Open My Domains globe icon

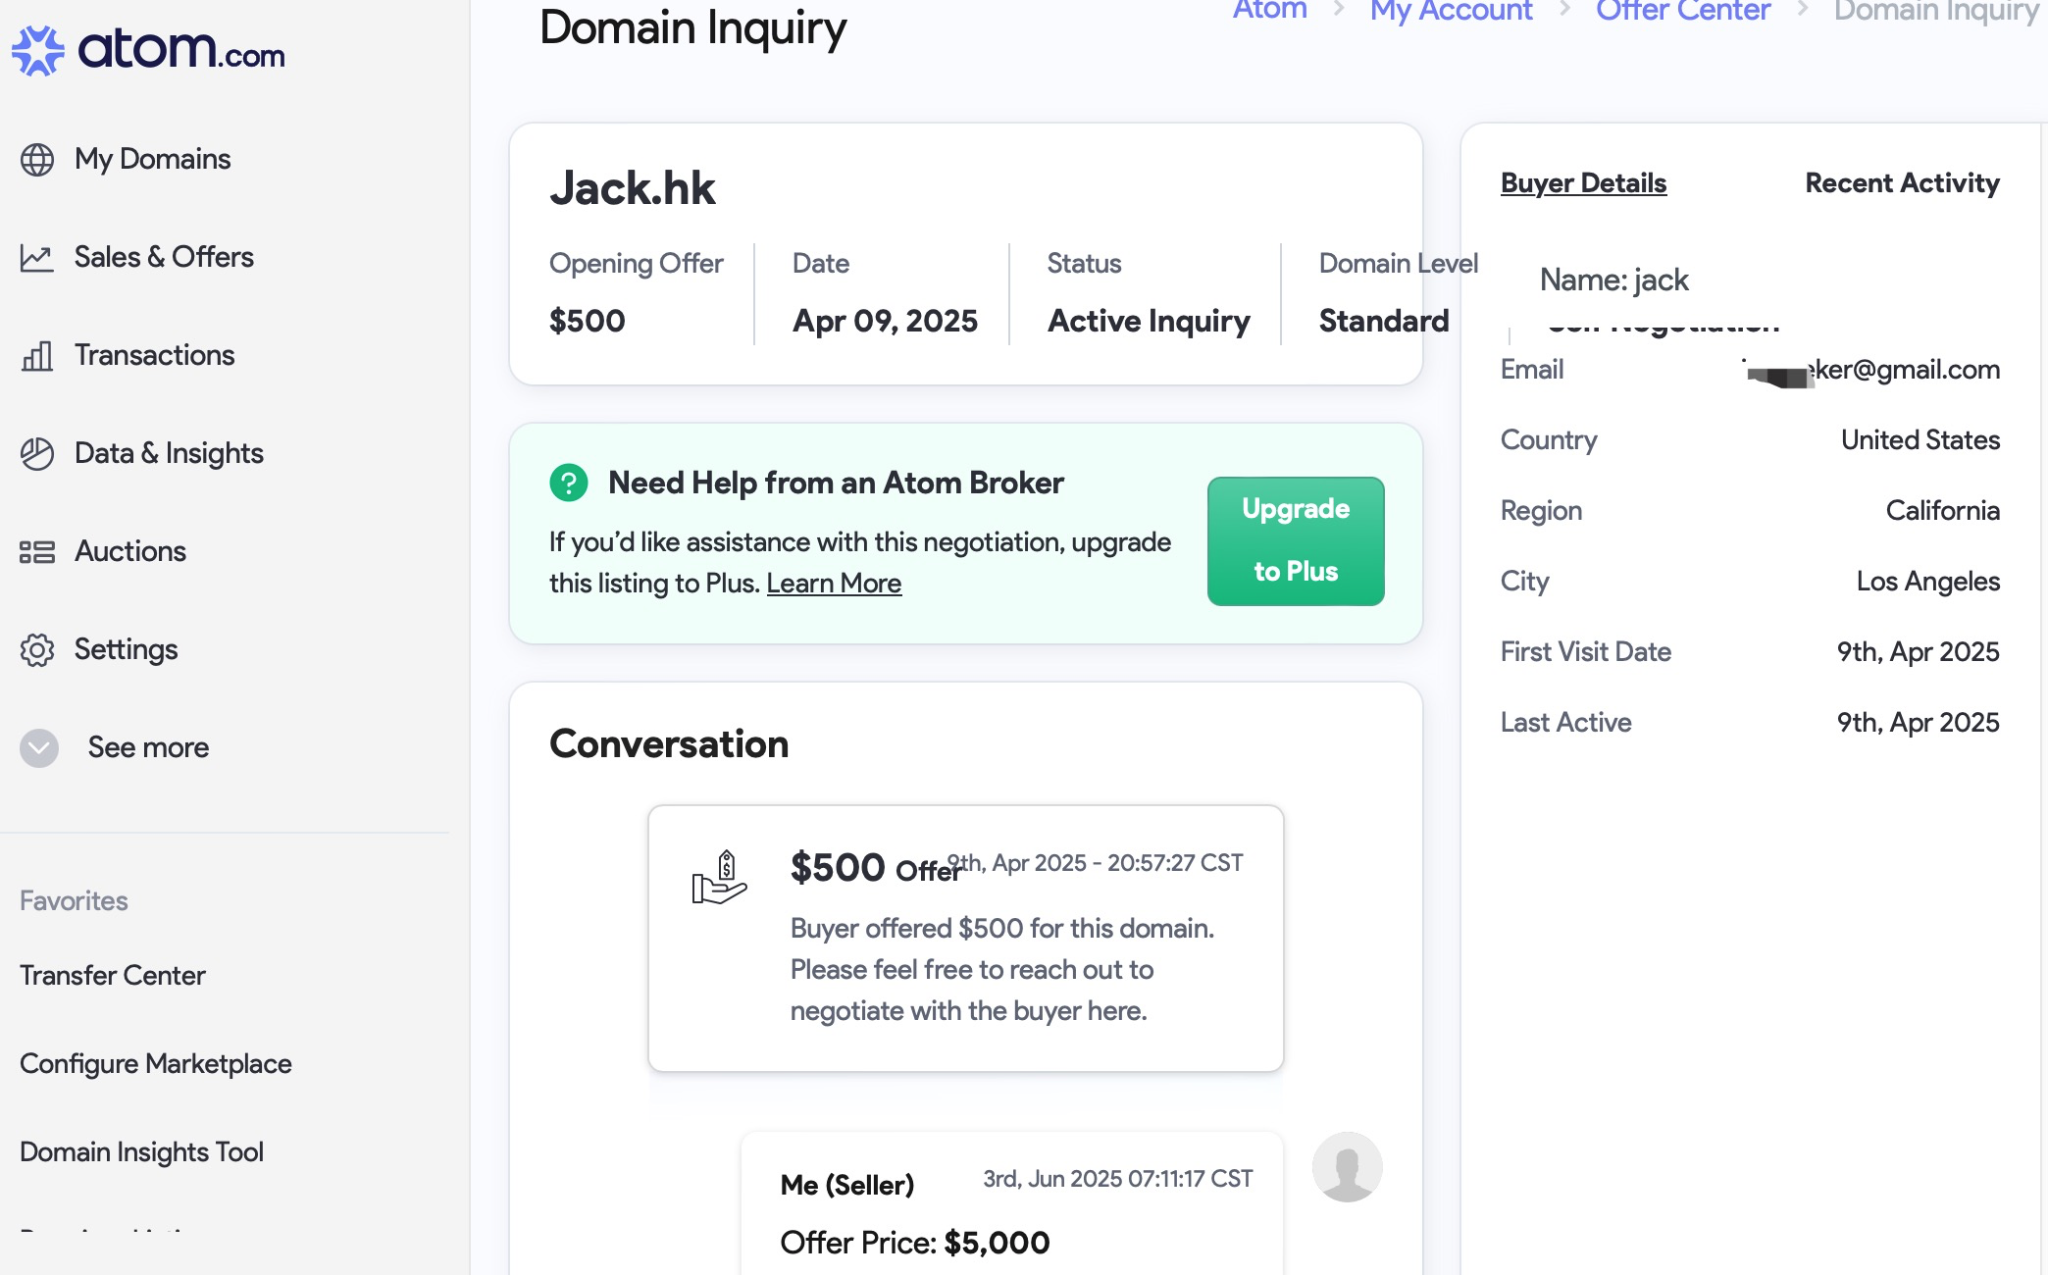point(37,159)
